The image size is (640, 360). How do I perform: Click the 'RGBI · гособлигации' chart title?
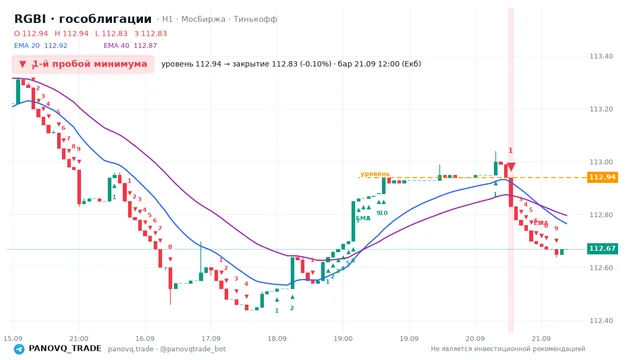click(83, 19)
